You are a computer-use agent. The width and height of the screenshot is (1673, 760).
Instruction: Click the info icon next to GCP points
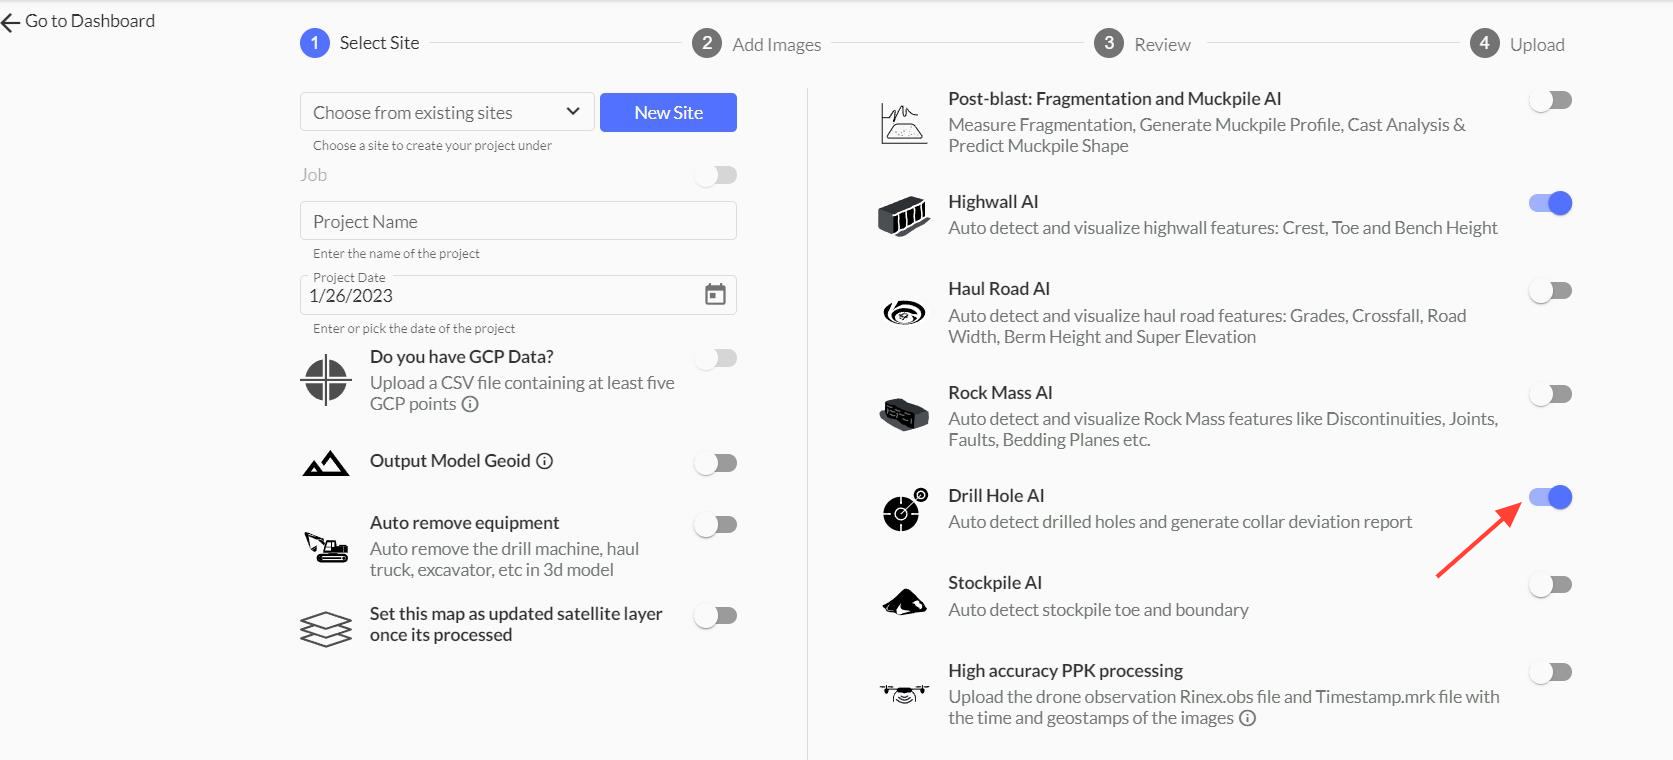click(x=470, y=404)
